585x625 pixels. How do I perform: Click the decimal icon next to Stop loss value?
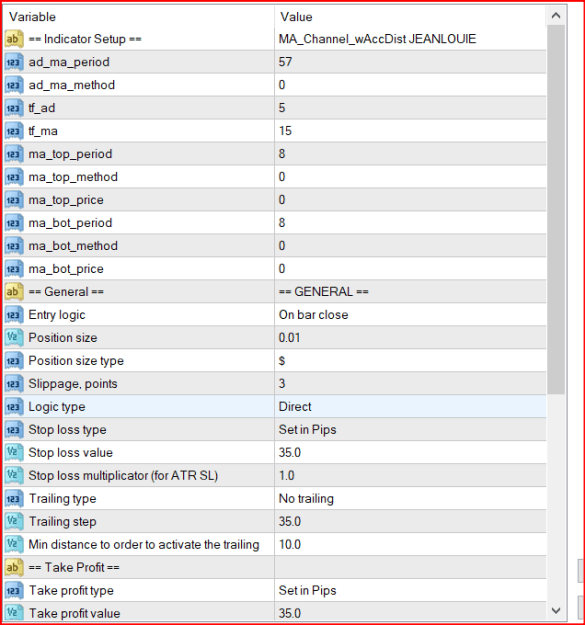(13, 453)
